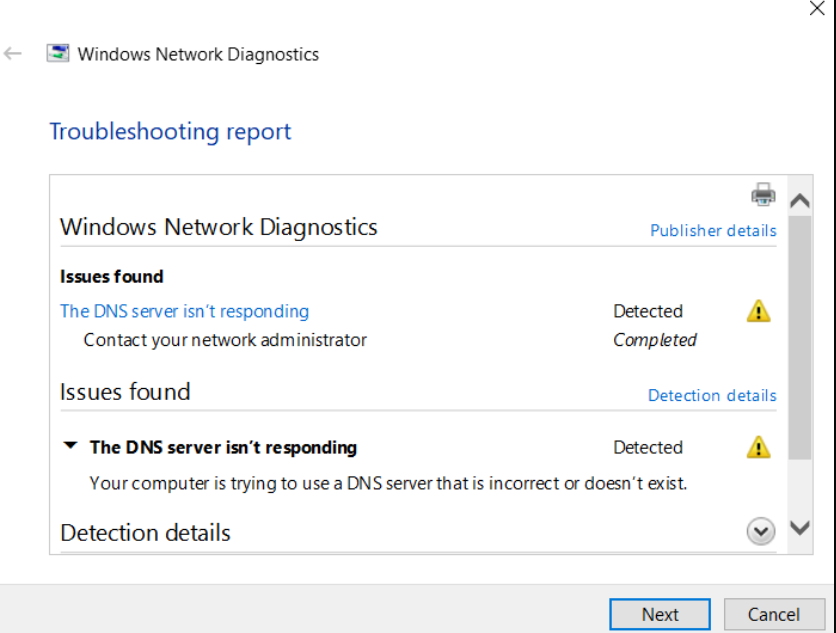
Task: Open the Publisher details link
Action: (713, 231)
